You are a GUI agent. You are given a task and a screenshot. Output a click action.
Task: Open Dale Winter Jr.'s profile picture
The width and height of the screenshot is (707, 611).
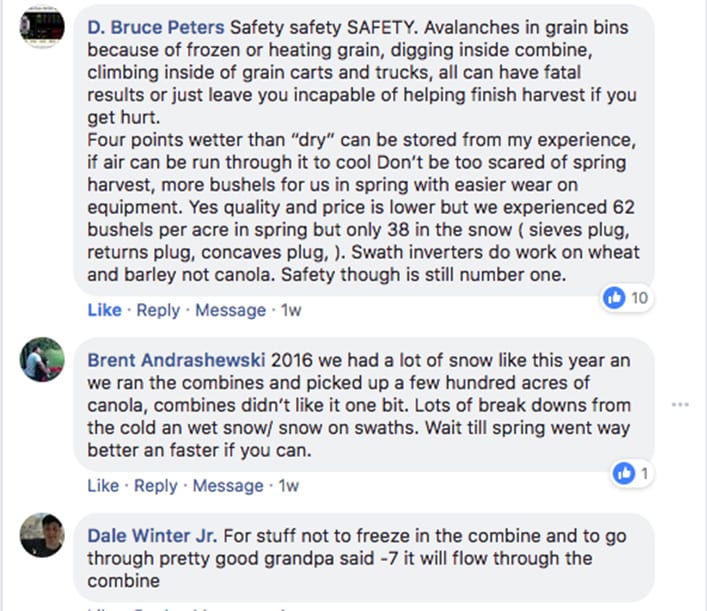click(43, 538)
